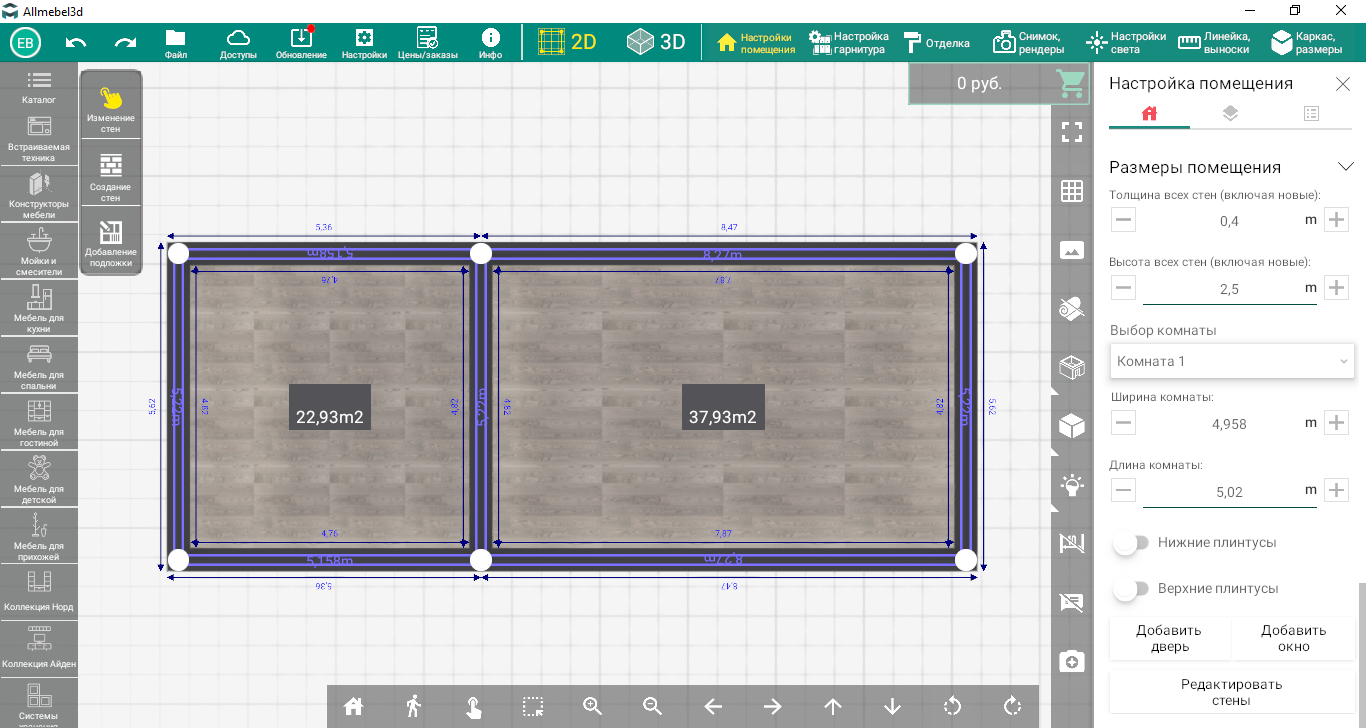Open Обновление updates
This screenshot has height=728, width=1366.
[301, 44]
